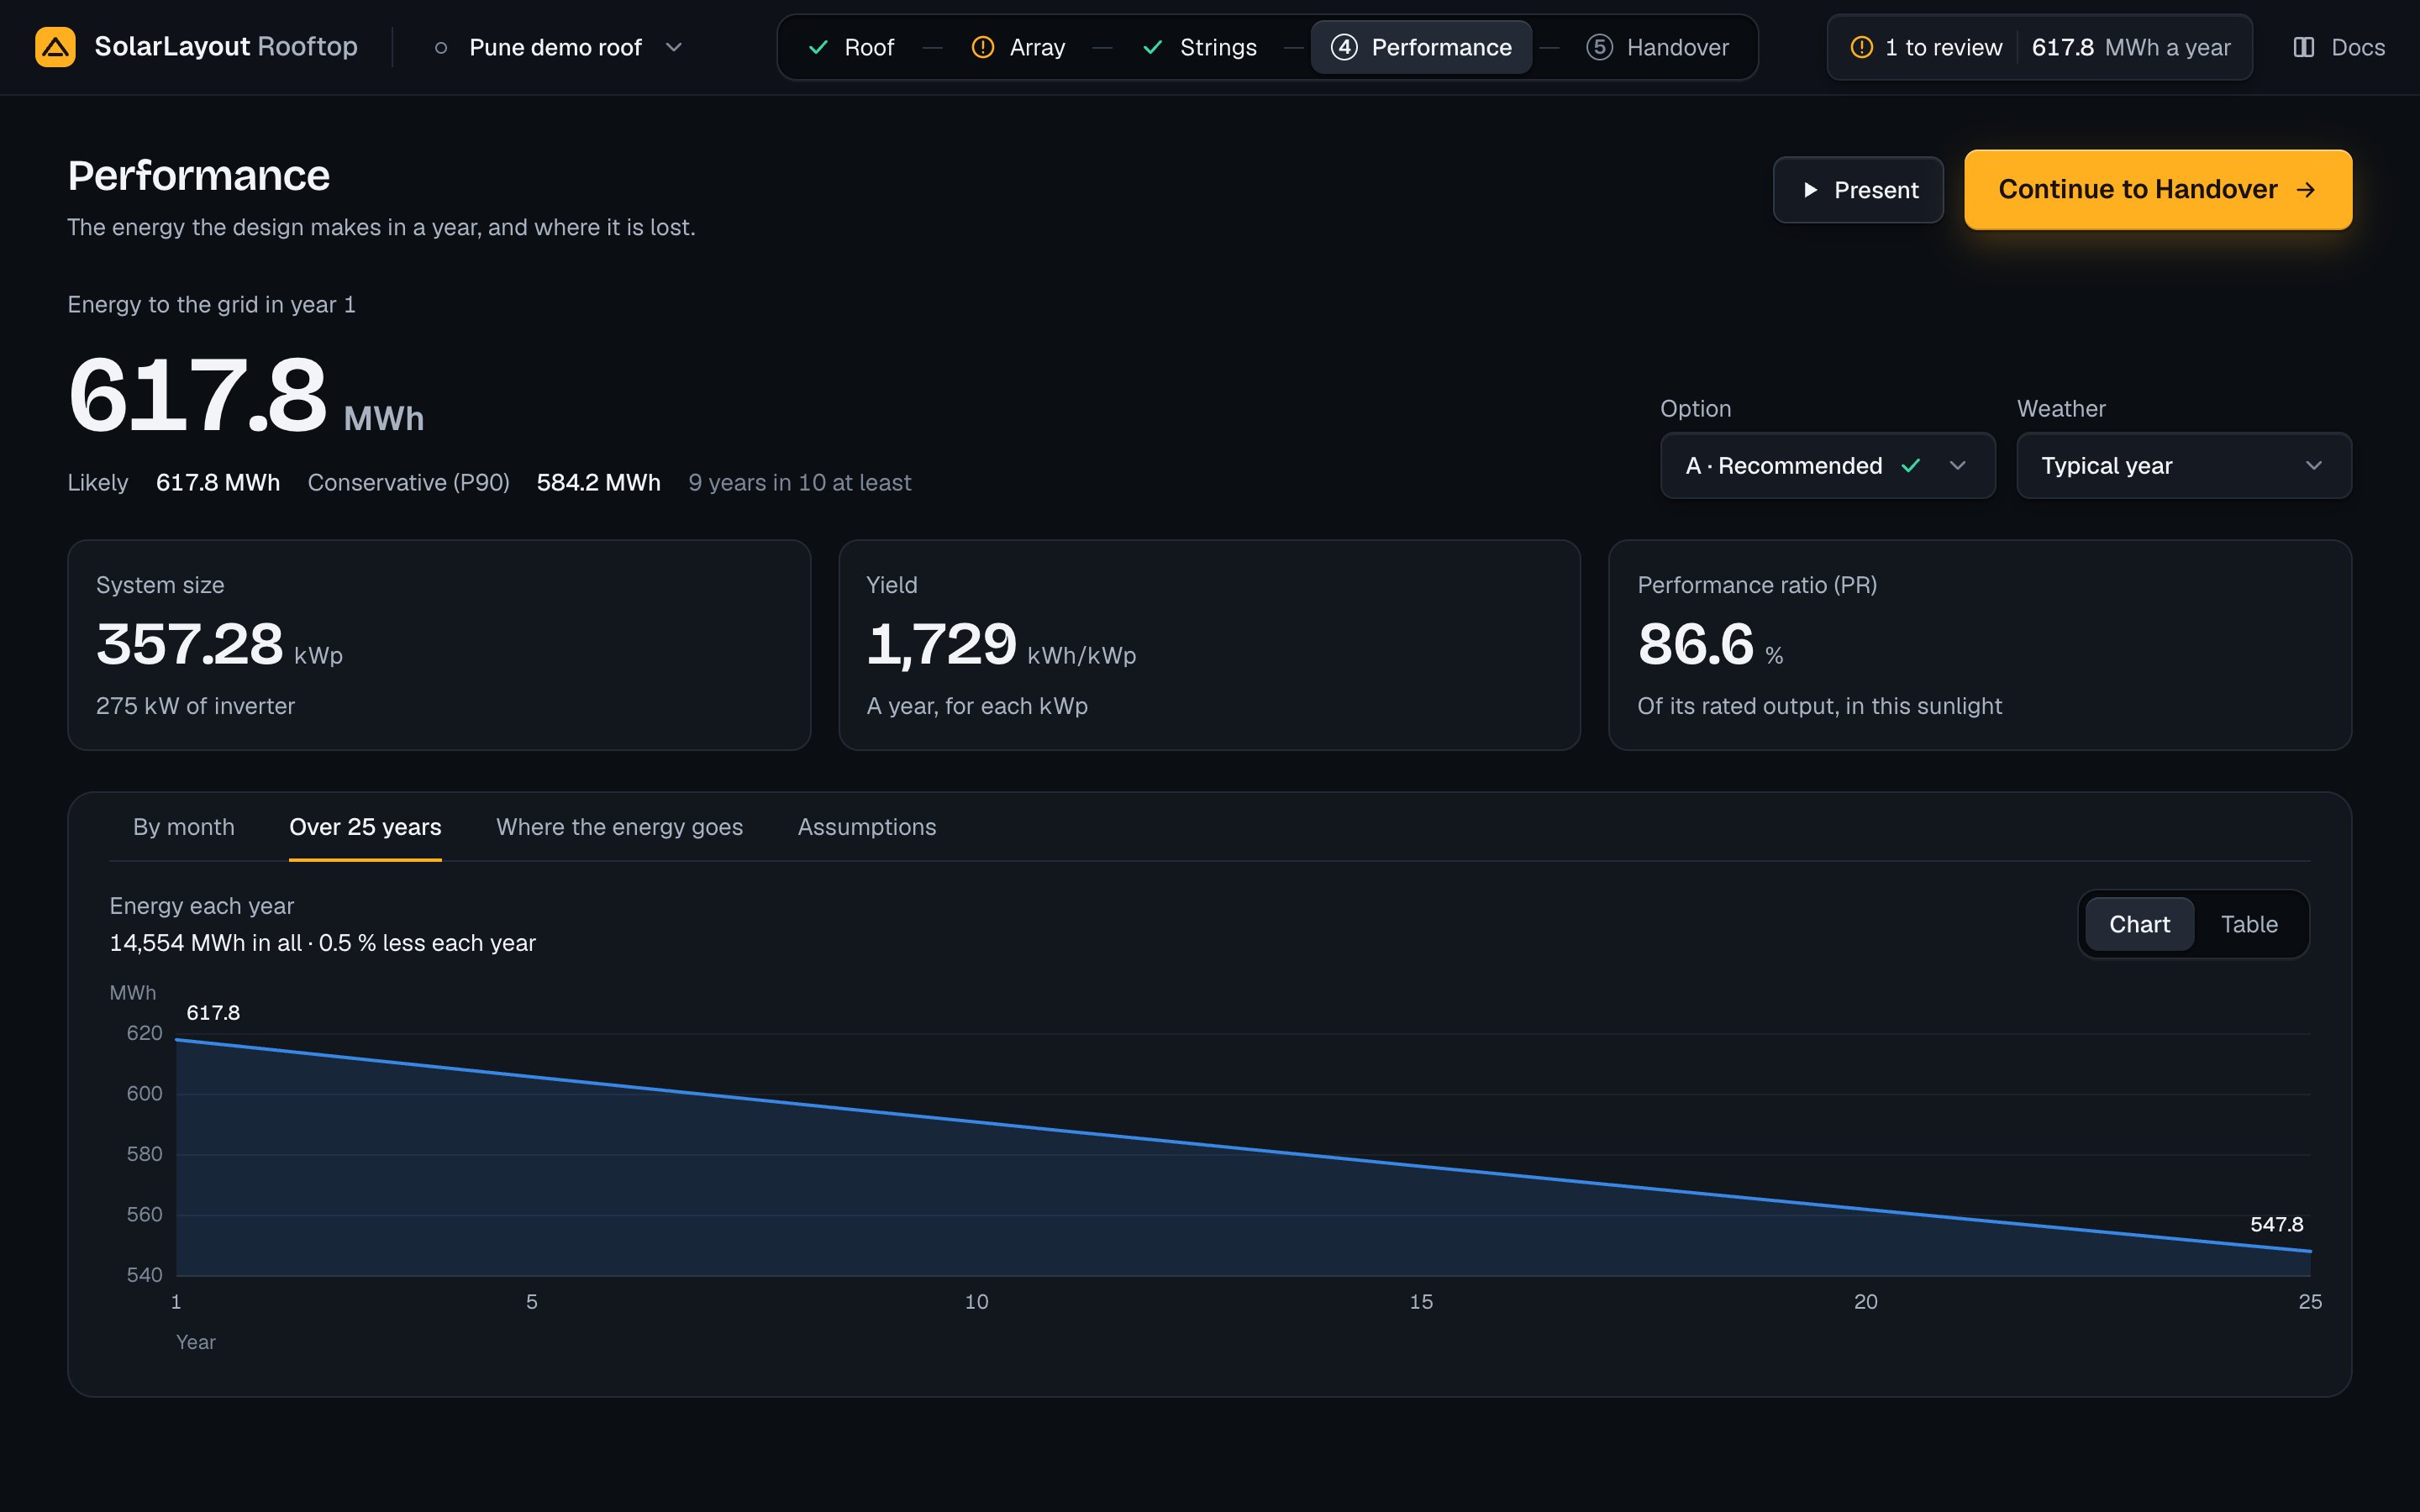2420x1512 pixels.
Task: Click the Handover step number 5 icon
Action: (1599, 47)
